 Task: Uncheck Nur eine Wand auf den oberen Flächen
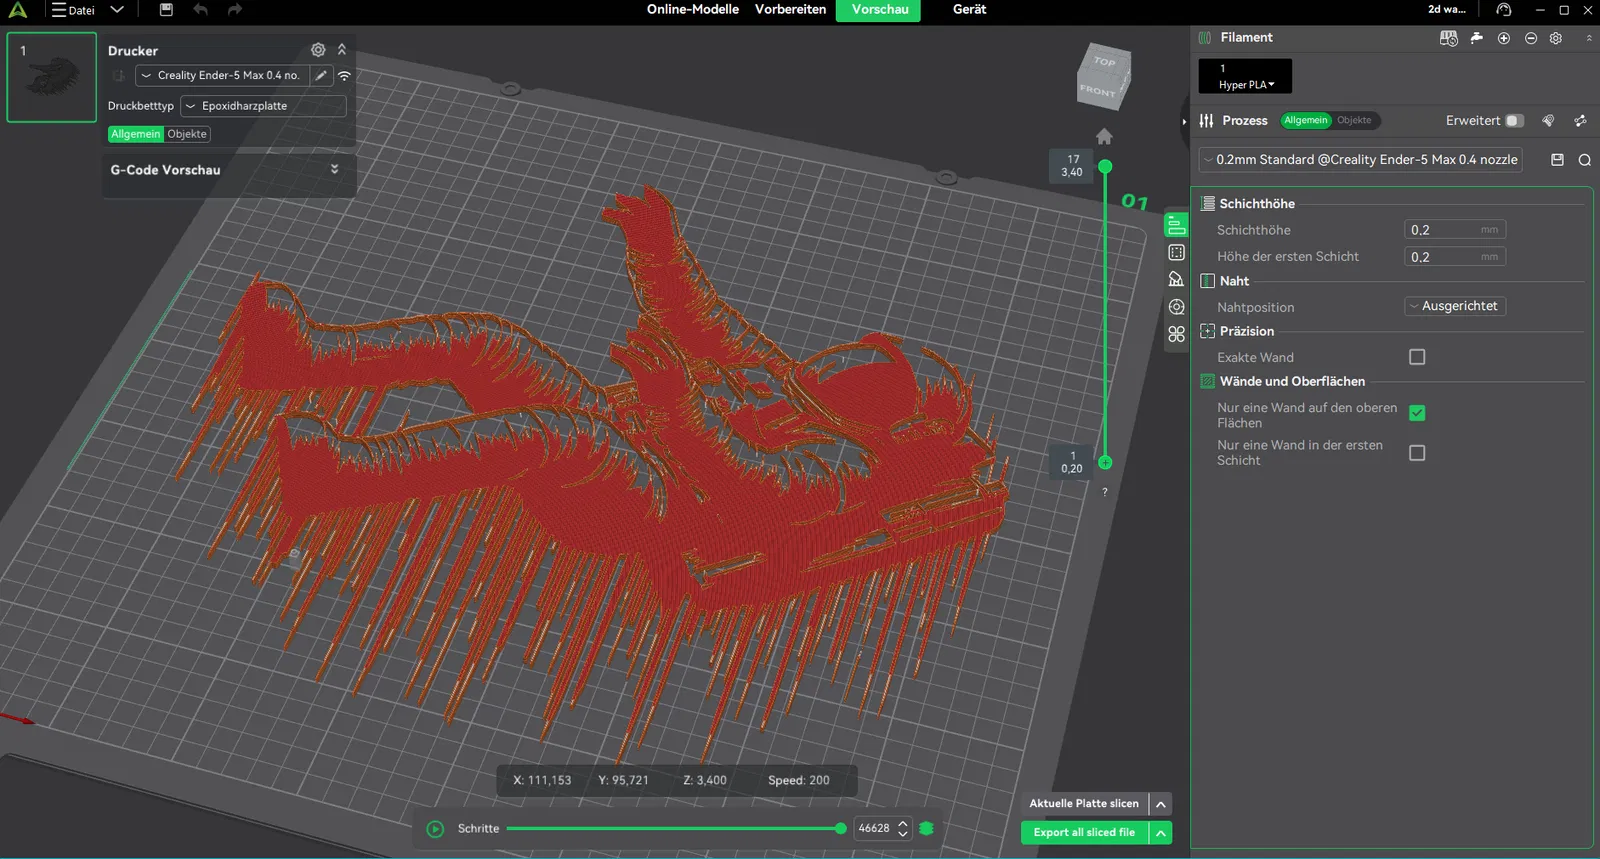click(1416, 413)
